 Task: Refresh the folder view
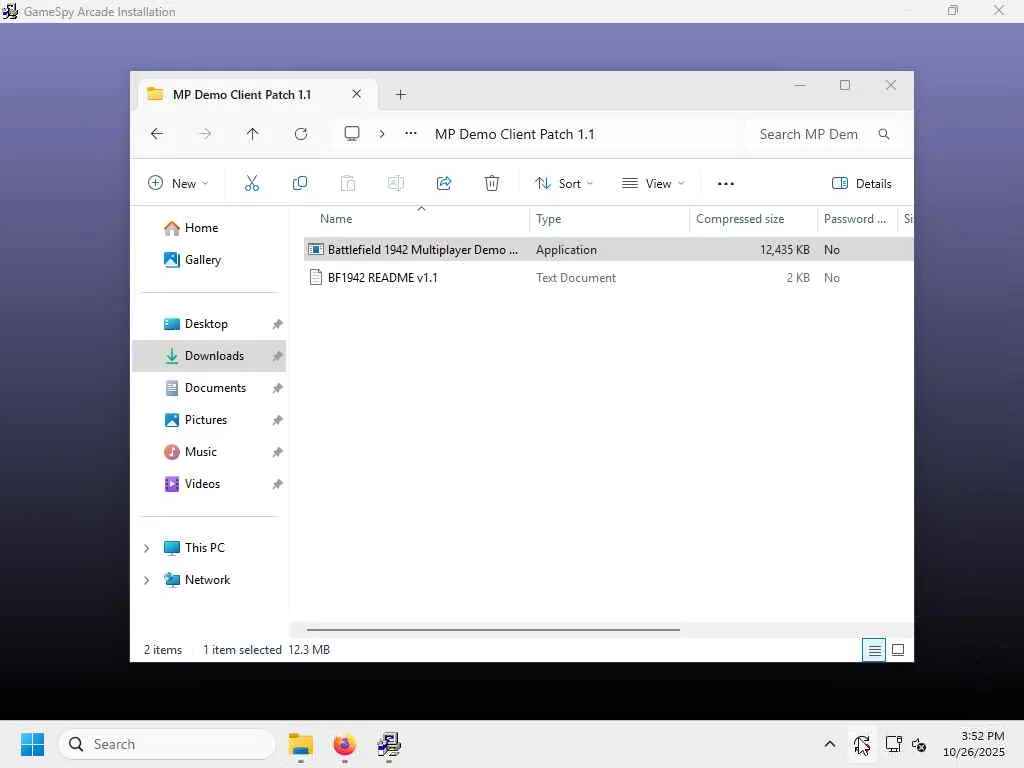pyautogui.click(x=301, y=134)
